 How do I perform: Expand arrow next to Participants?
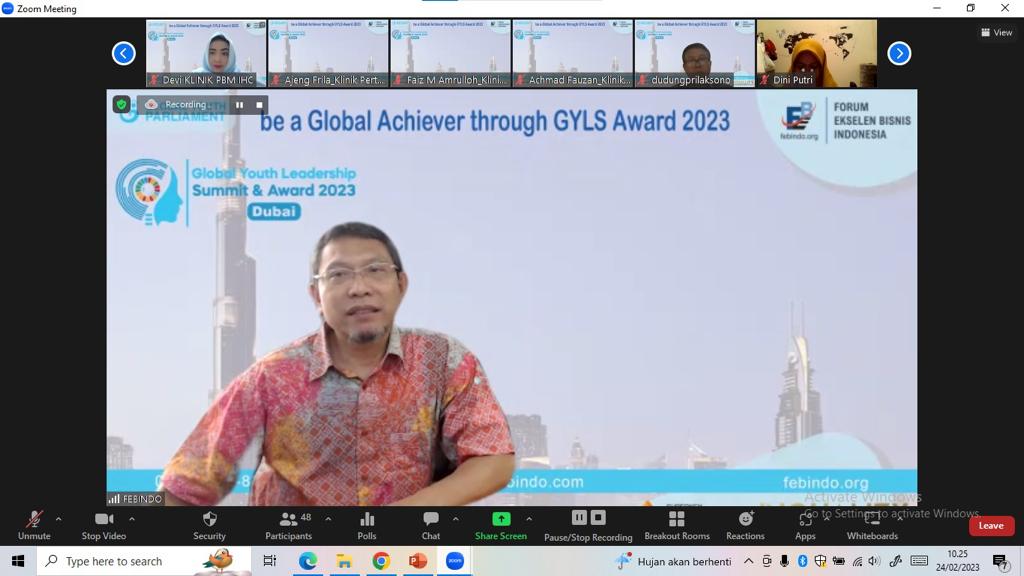click(328, 519)
